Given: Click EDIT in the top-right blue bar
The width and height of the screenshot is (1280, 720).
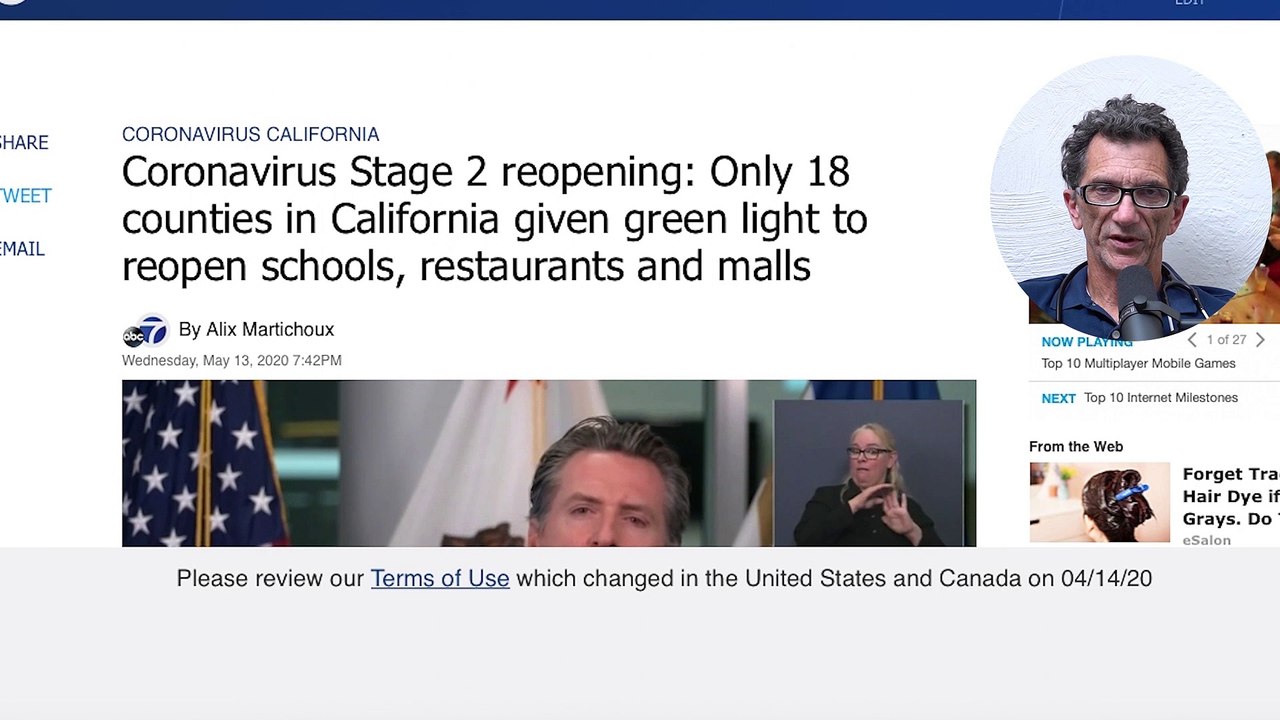Looking at the screenshot, I should (1189, 3).
